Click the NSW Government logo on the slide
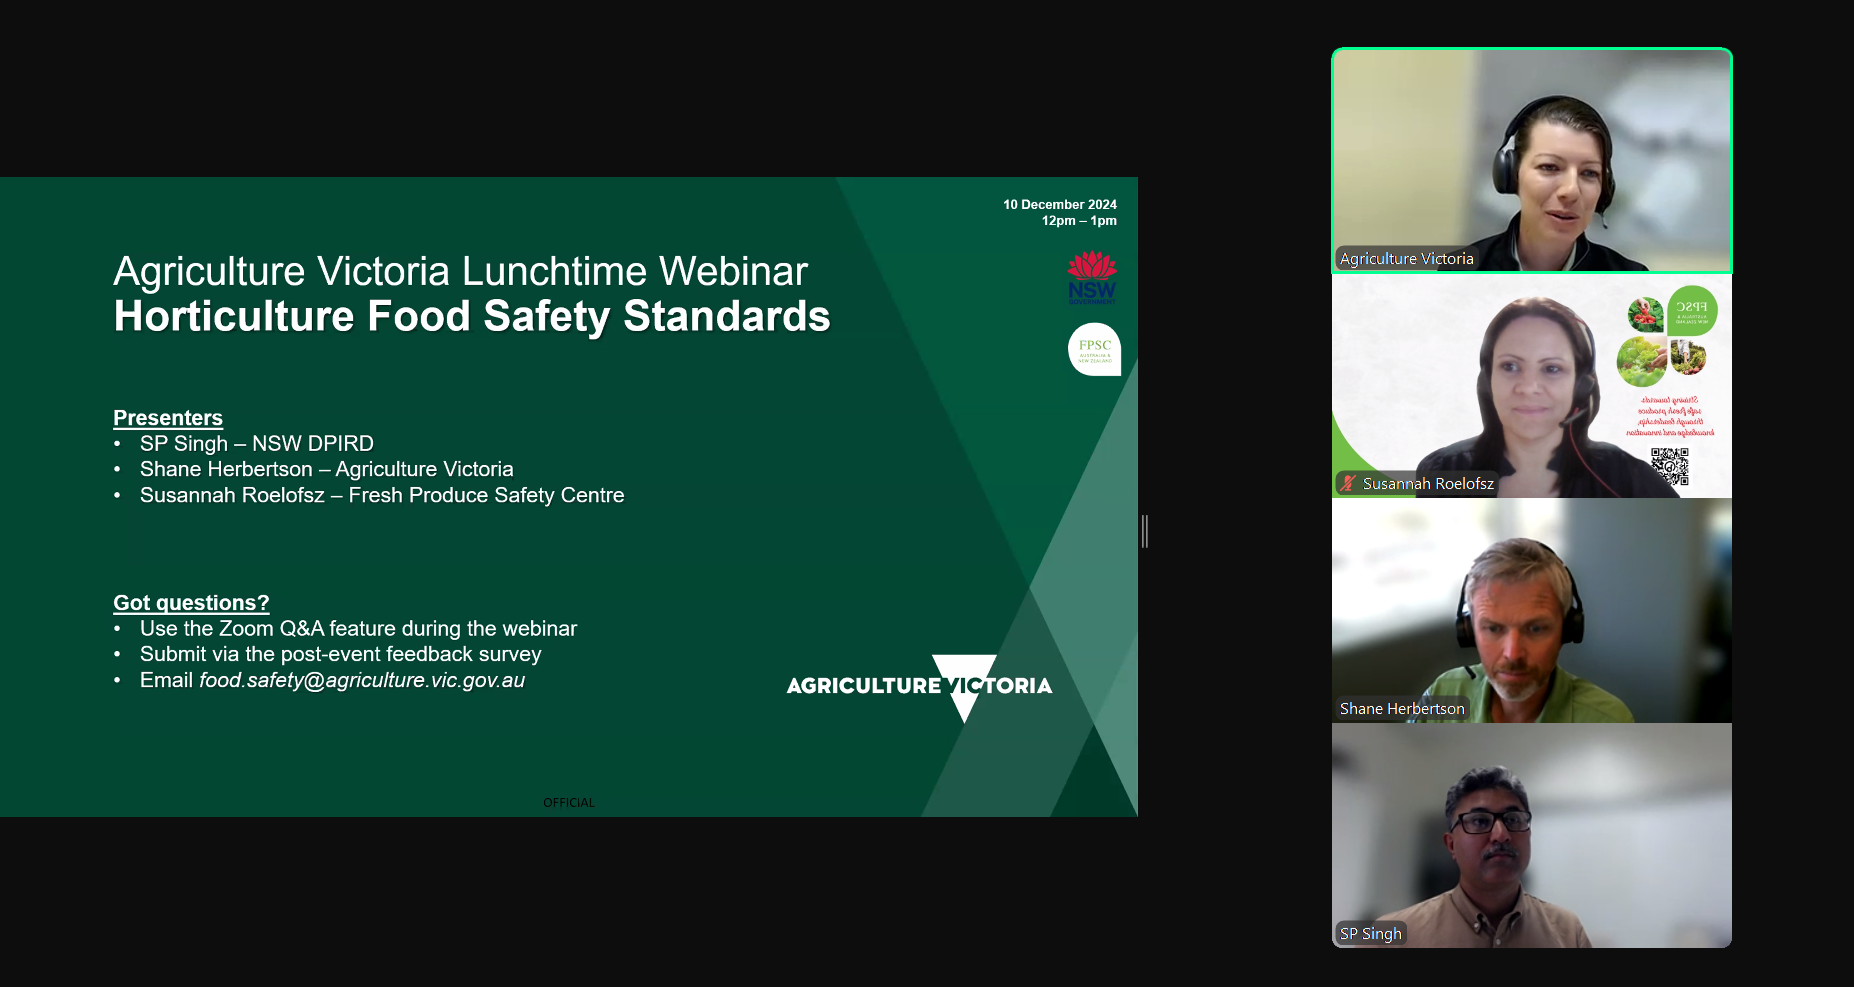 1092,278
